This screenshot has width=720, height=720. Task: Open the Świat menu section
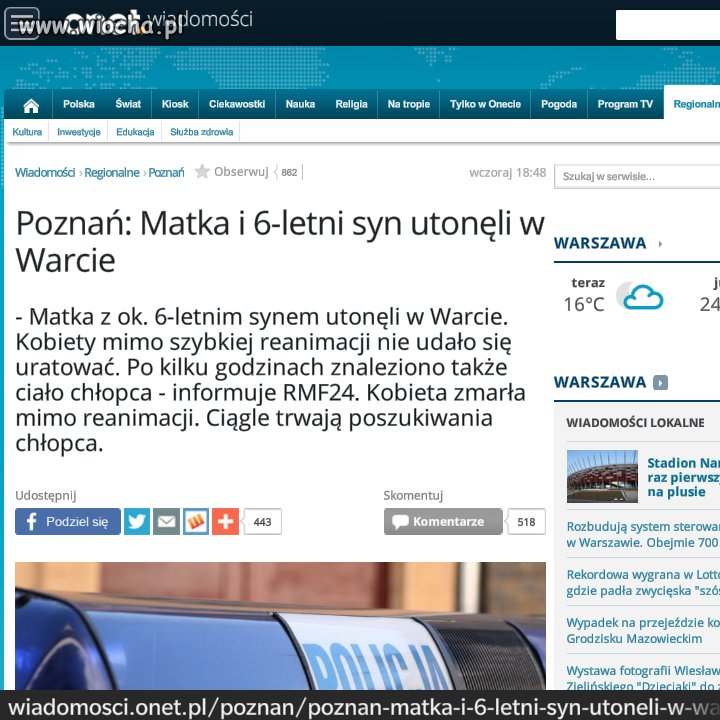pos(128,104)
